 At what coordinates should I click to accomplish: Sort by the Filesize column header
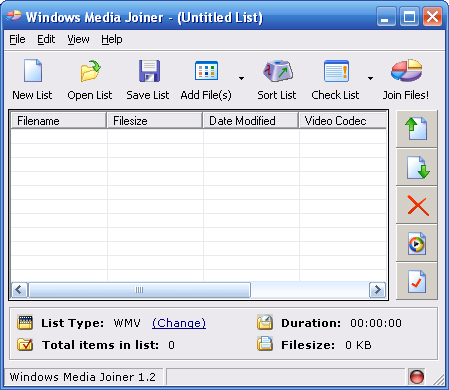coord(155,121)
